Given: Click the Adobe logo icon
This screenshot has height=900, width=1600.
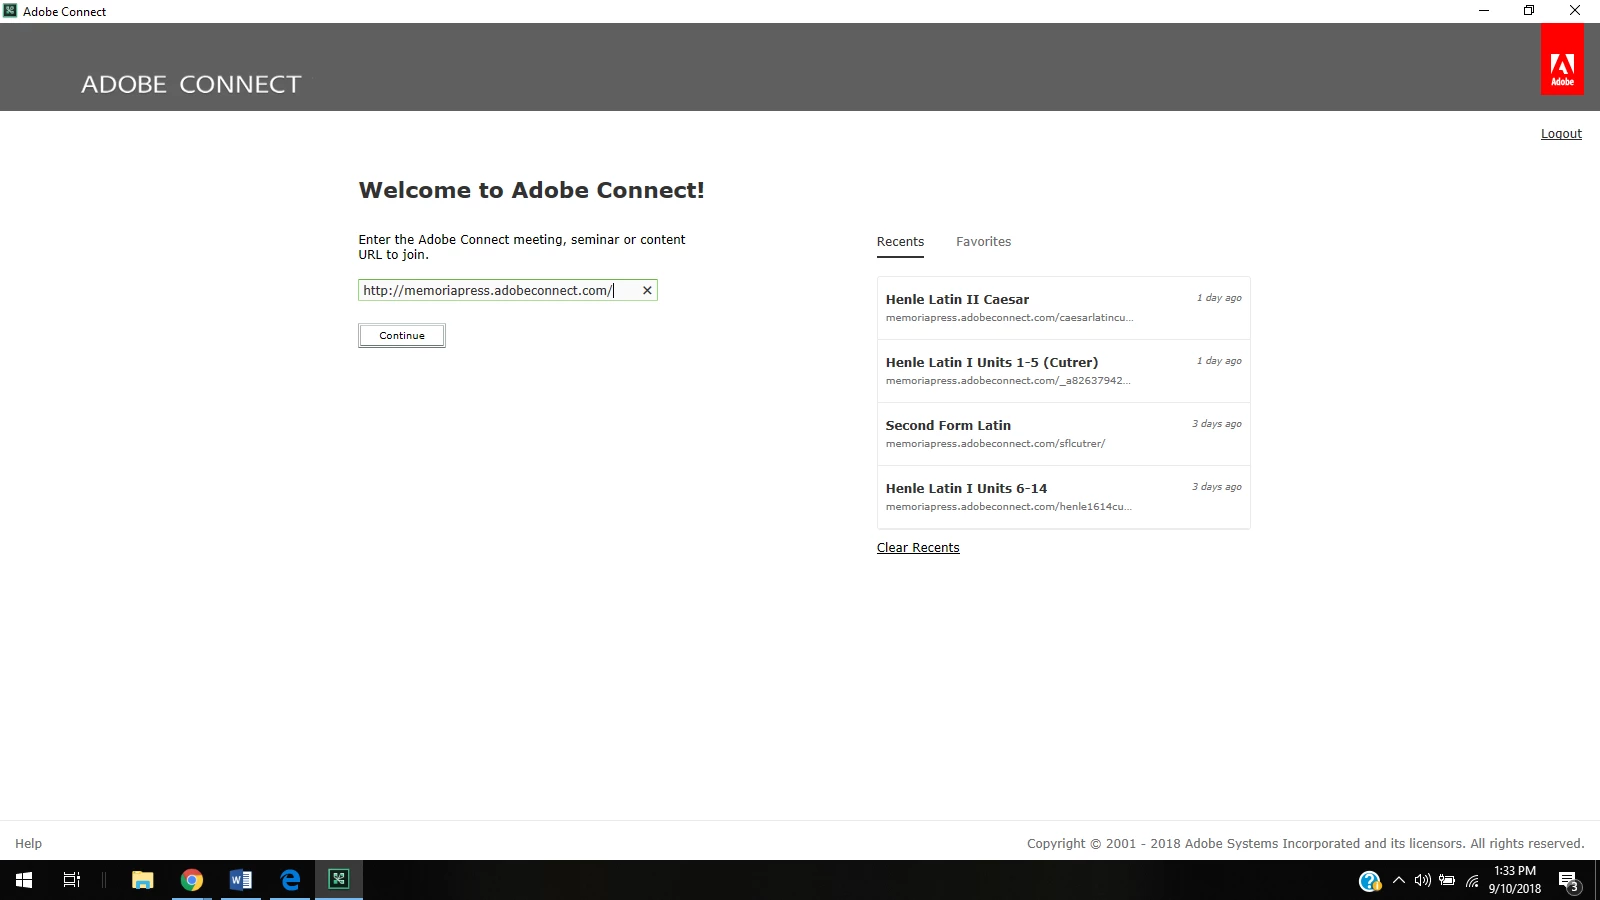Looking at the screenshot, I should point(1562,59).
